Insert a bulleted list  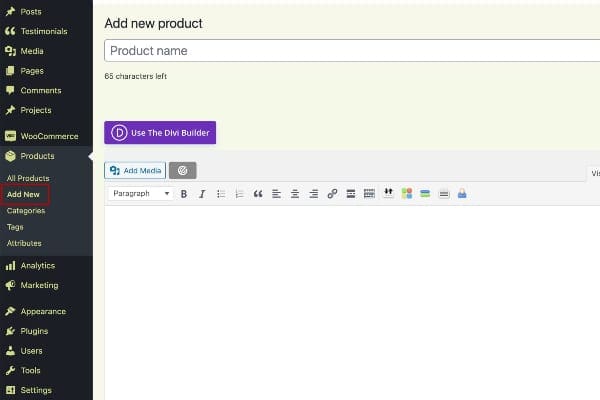pyautogui.click(x=221, y=194)
